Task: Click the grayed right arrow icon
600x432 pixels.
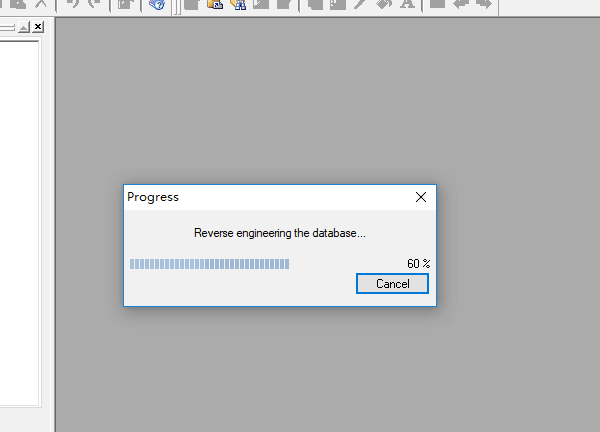Action: pos(484,4)
